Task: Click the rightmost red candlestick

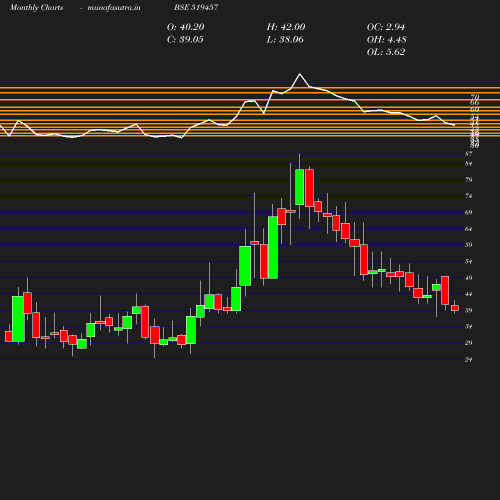Action: click(455, 308)
